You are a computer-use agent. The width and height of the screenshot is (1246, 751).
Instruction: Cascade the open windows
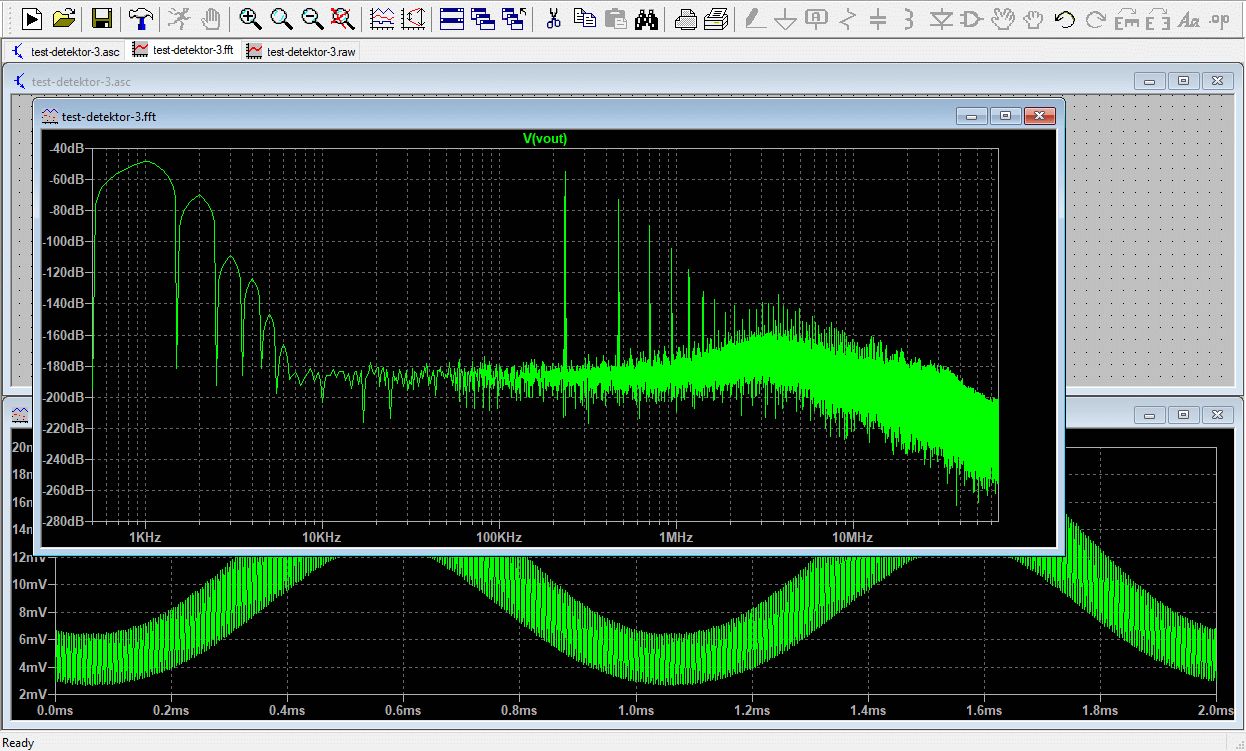tap(483, 17)
